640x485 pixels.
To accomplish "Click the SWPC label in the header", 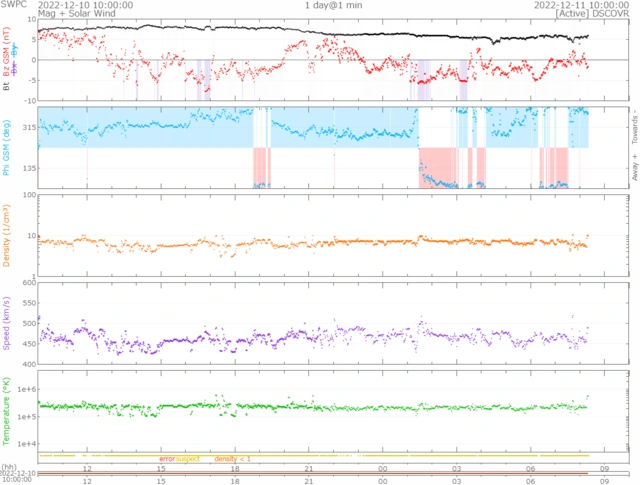I will point(12,6).
